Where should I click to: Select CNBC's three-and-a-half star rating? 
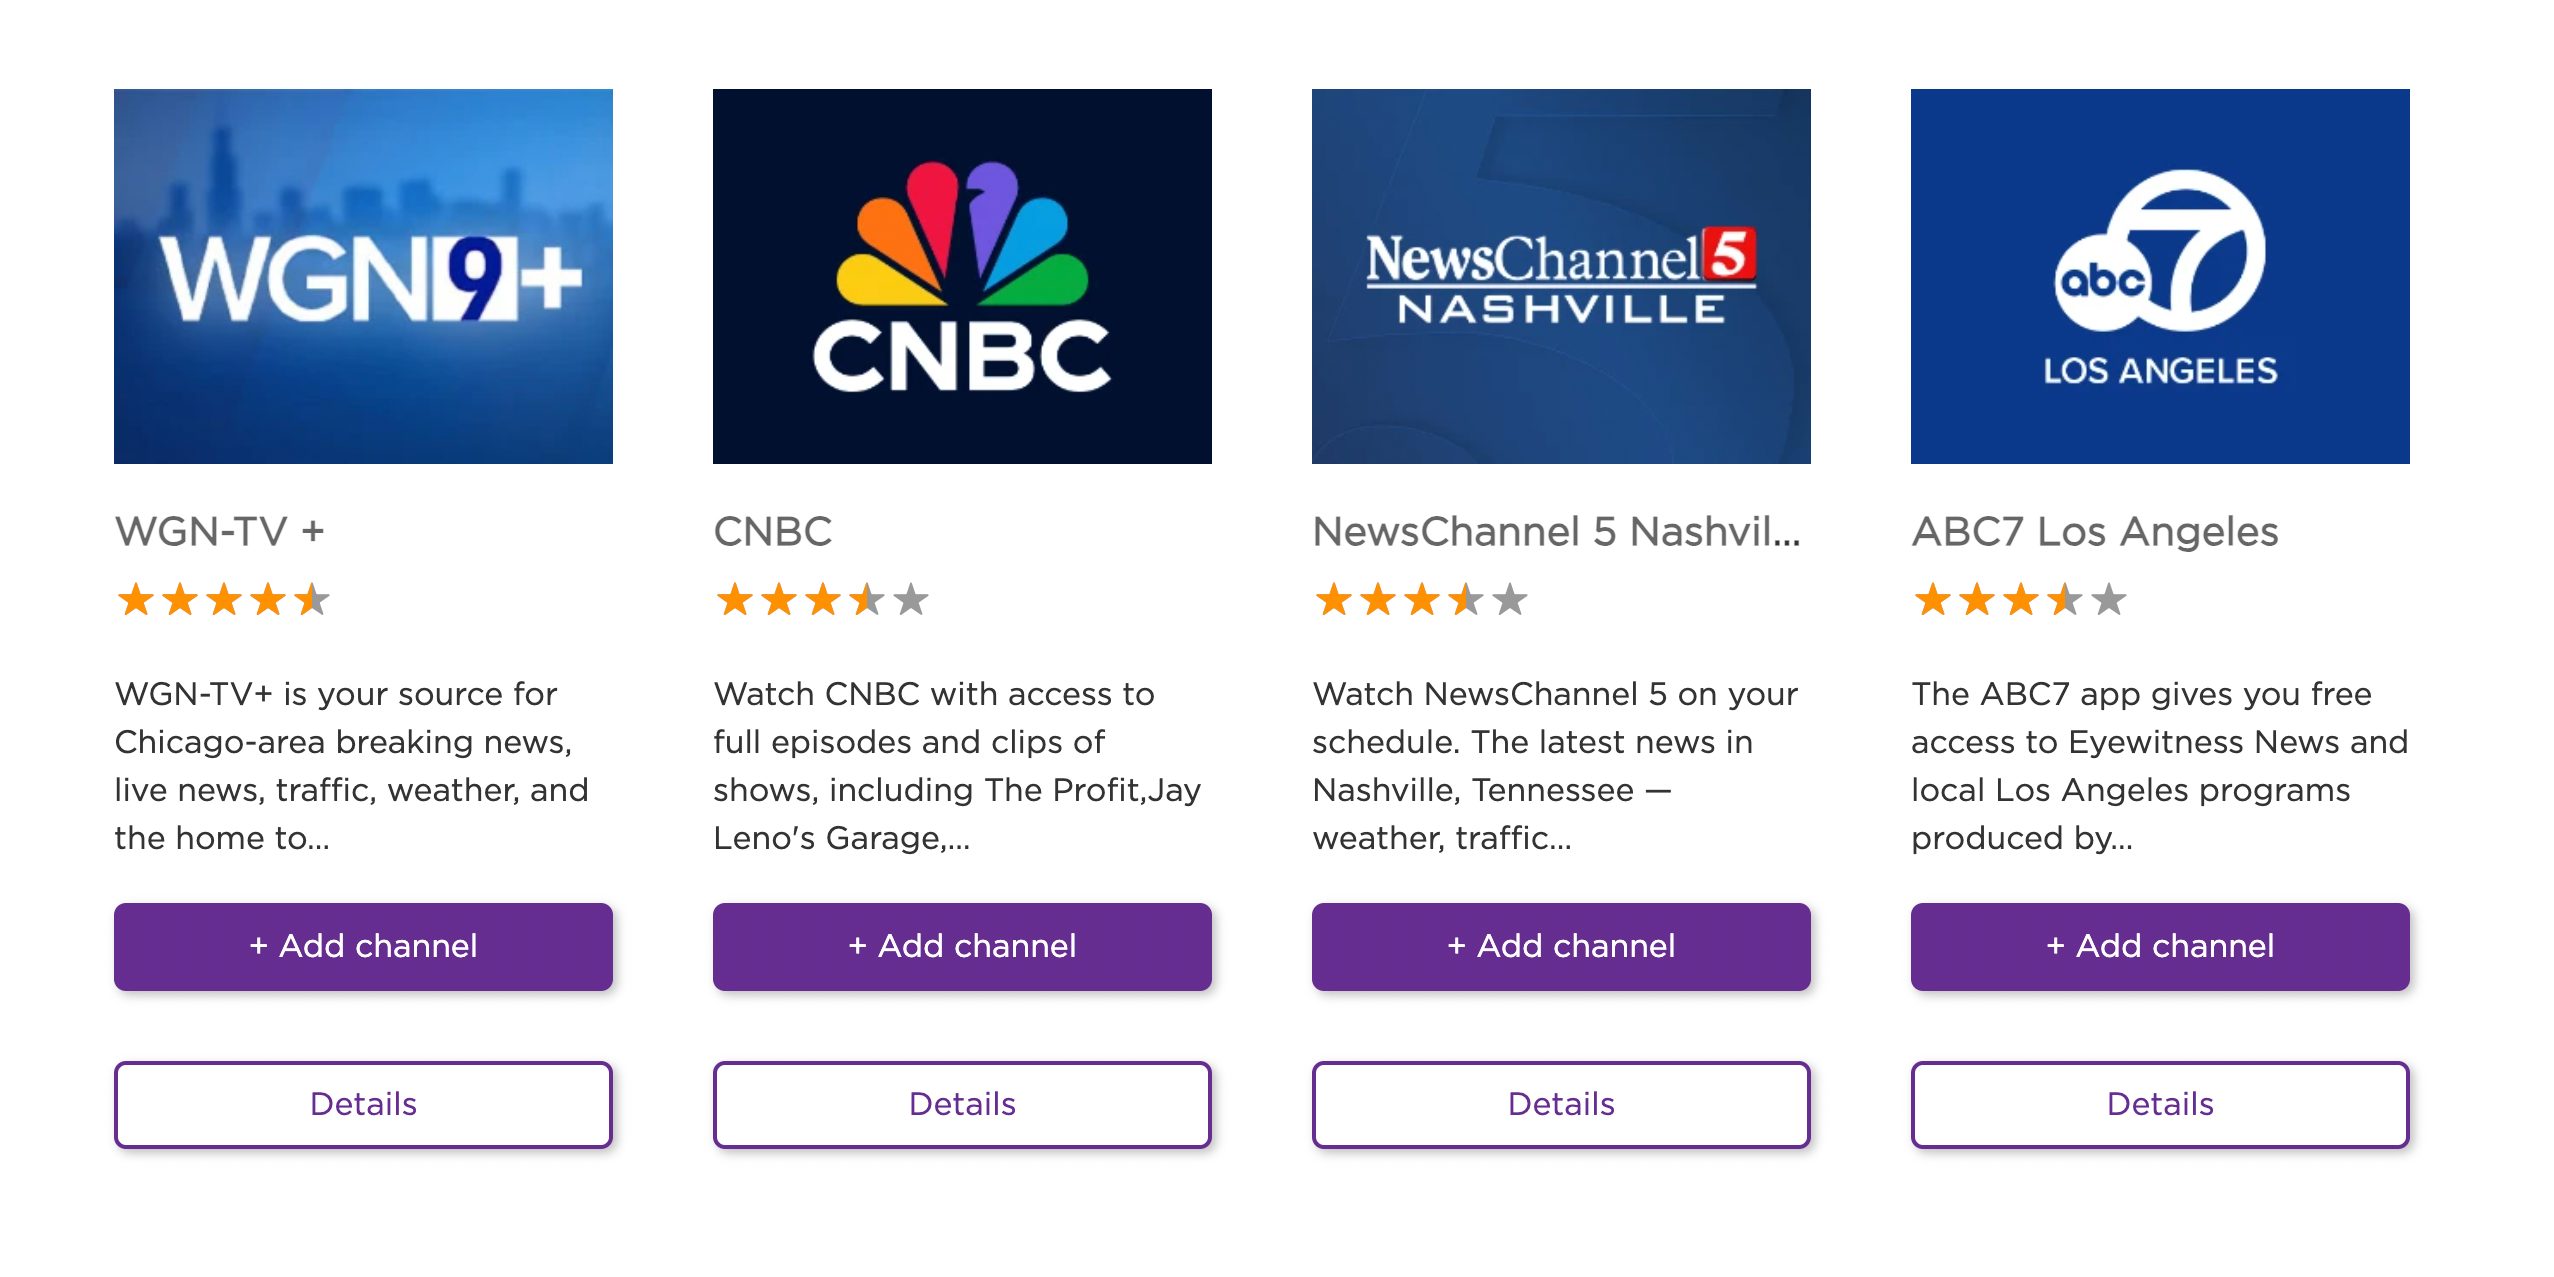[820, 600]
